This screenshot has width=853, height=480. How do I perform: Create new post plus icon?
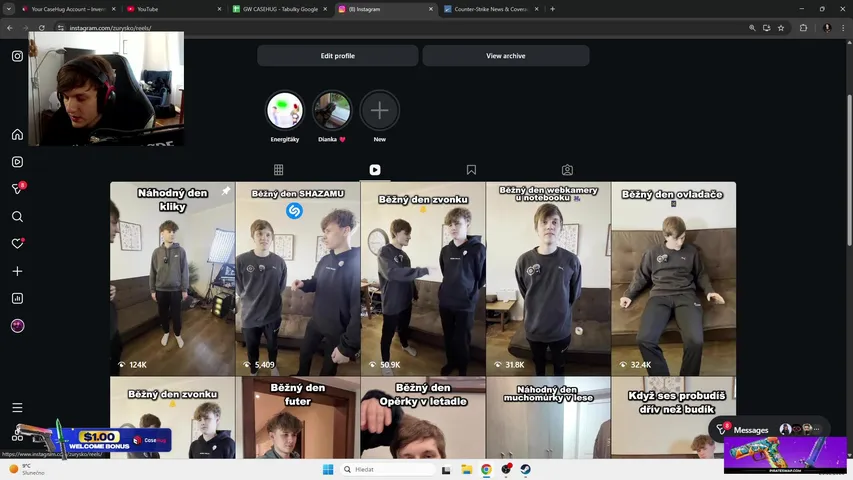17,271
